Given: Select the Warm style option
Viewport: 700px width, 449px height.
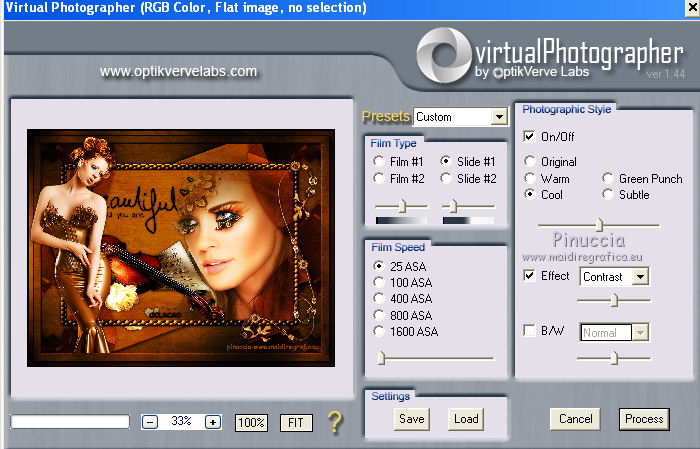Looking at the screenshot, I should [530, 179].
